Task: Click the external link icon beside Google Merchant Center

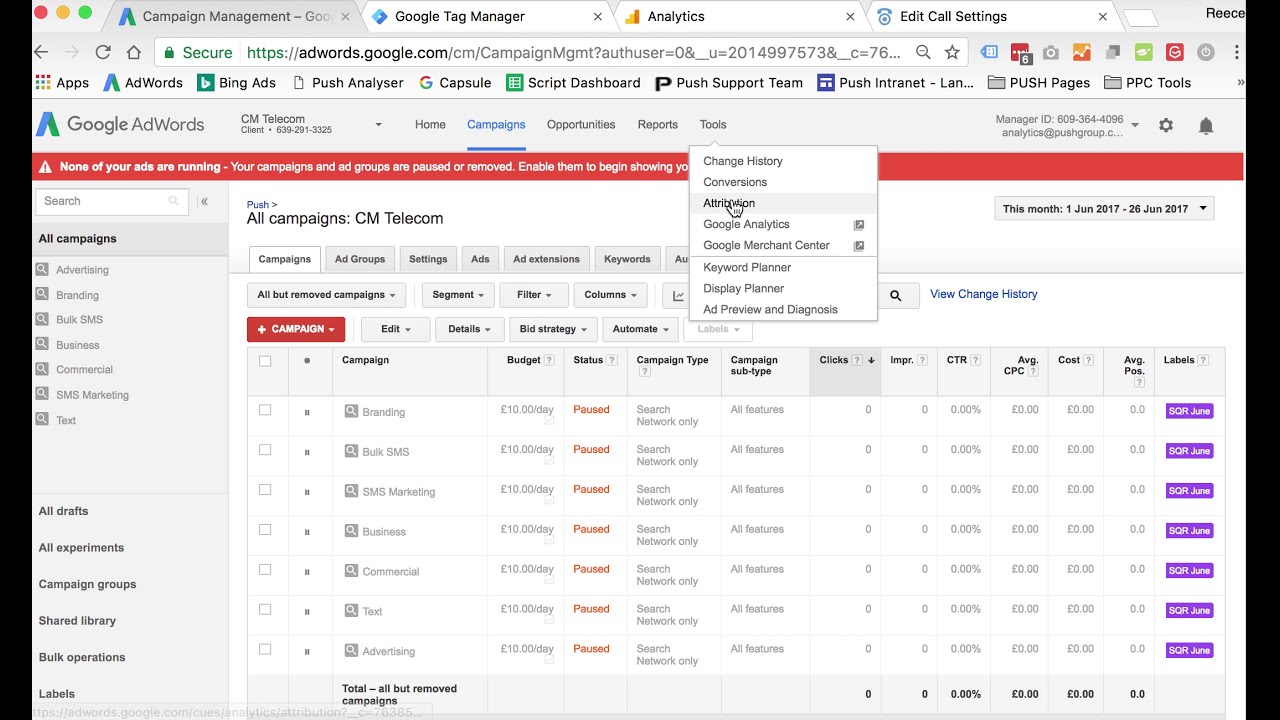Action: pos(859,246)
